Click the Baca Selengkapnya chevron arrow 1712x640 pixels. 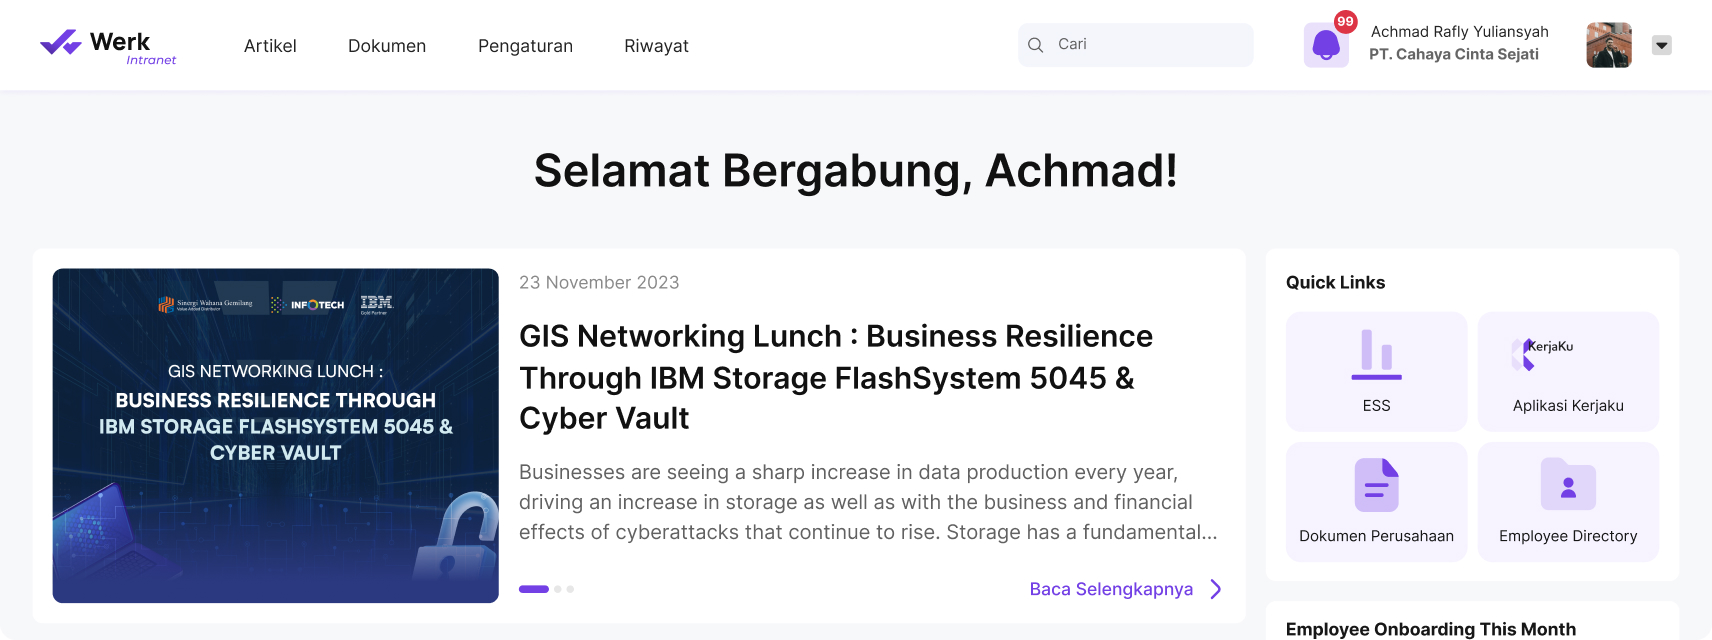point(1216,589)
